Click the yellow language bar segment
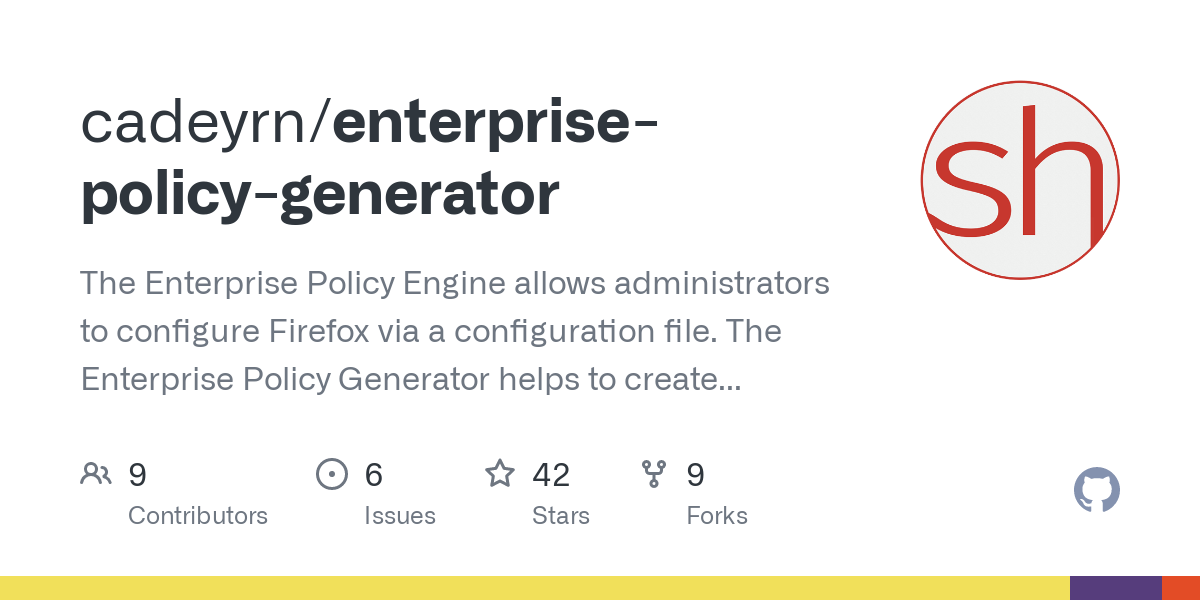Viewport: 1200px width, 600px height. (534, 588)
